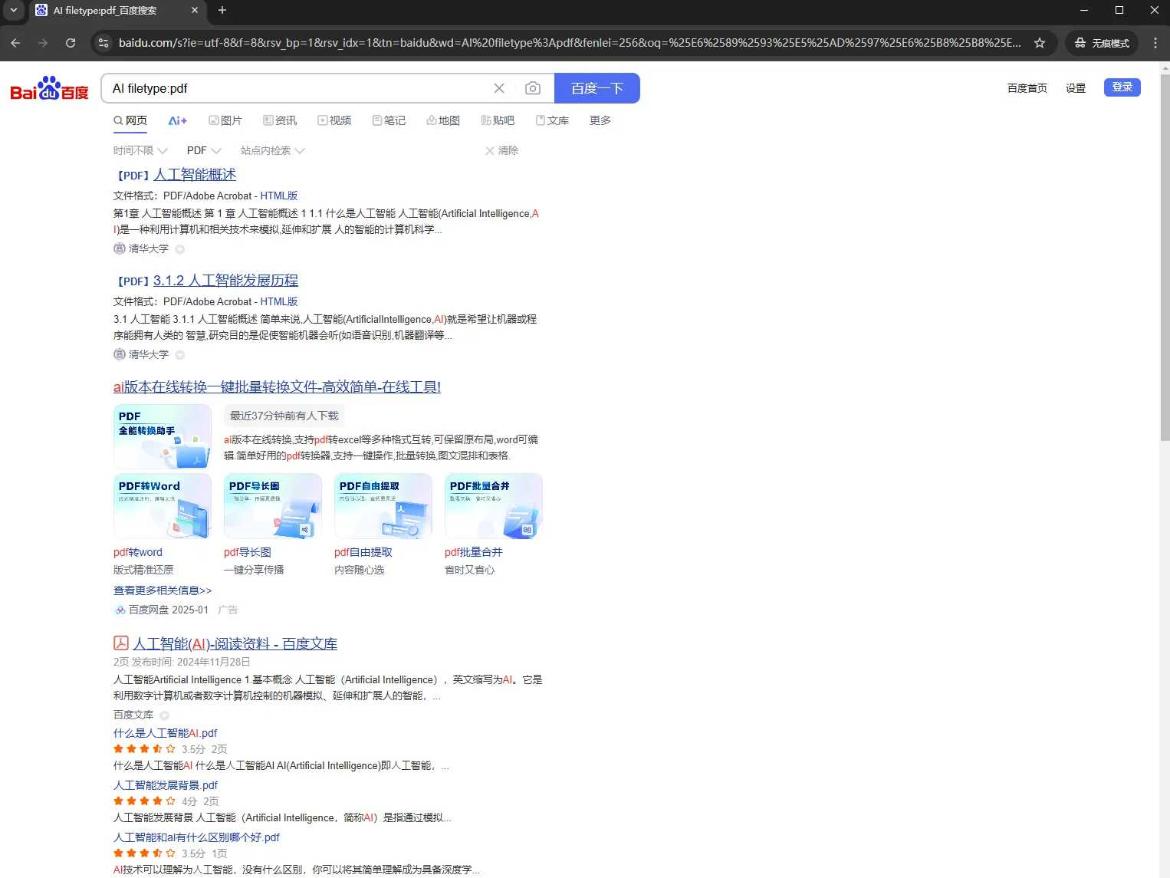The height and width of the screenshot is (878, 1170).
Task: Open the 人工智能概述 PDF result
Action: click(194, 175)
